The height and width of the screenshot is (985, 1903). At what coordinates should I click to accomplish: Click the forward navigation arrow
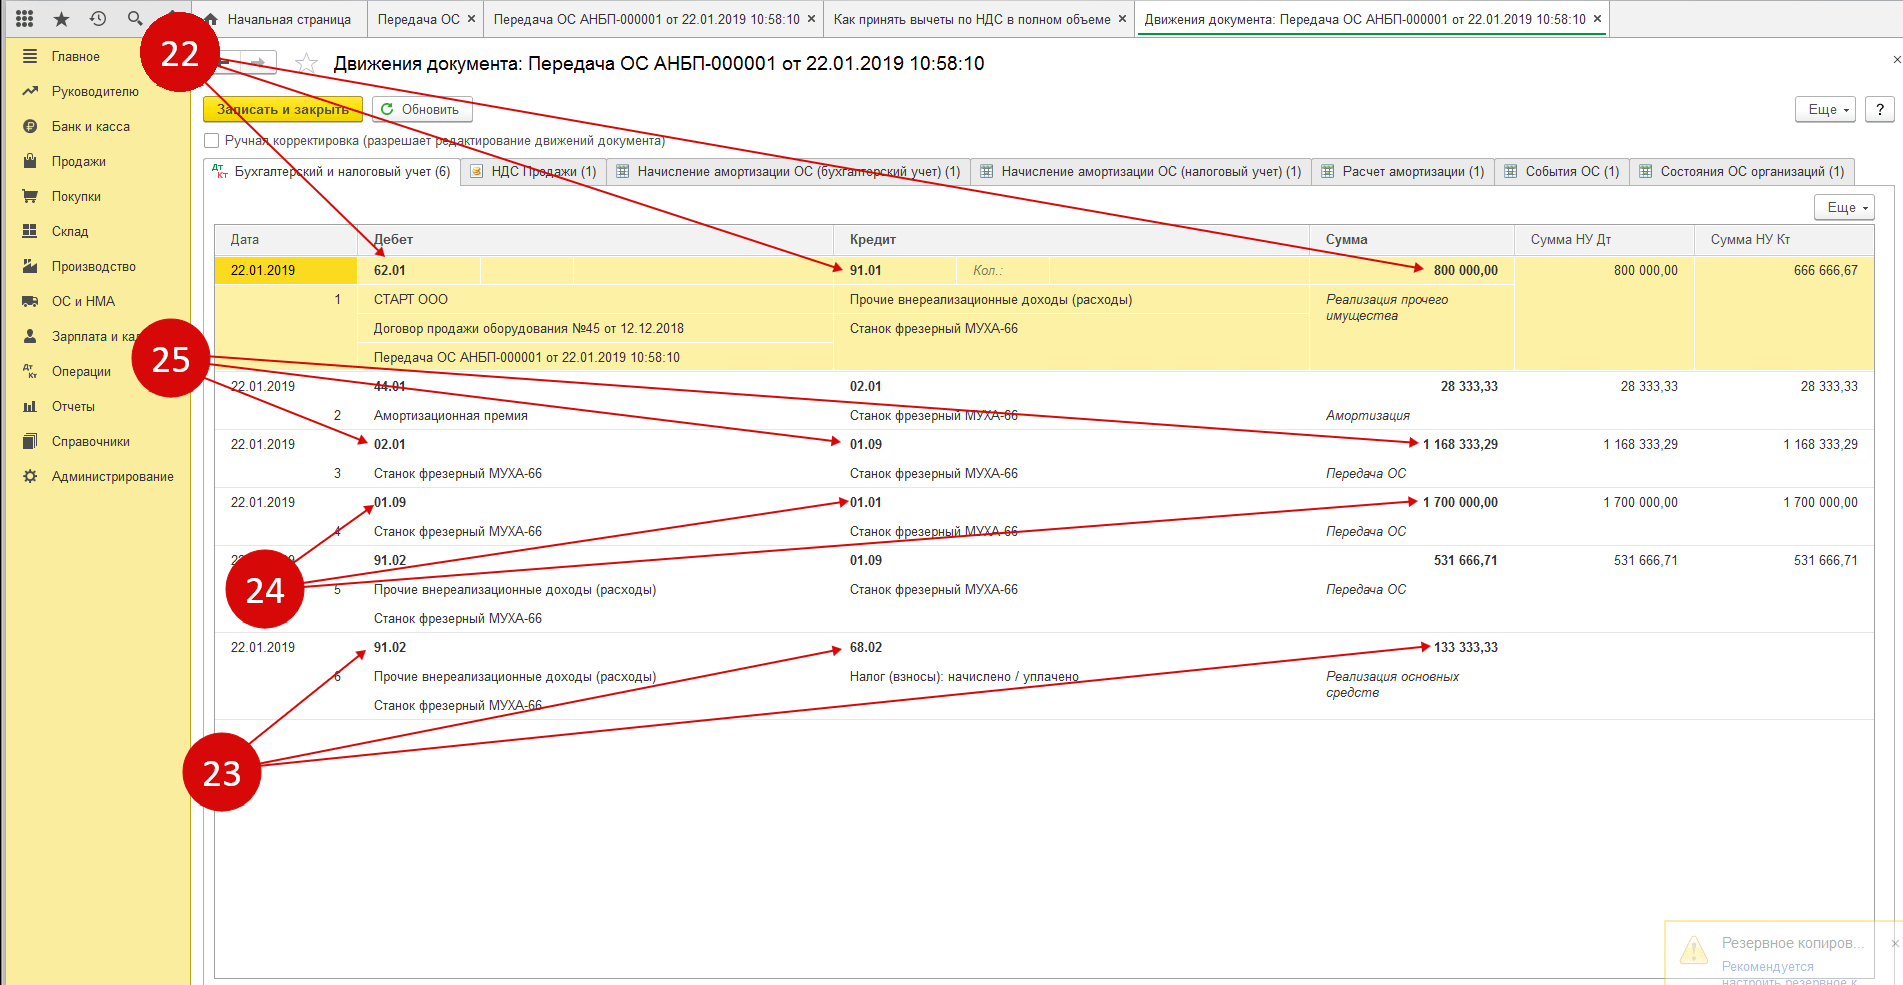click(259, 63)
